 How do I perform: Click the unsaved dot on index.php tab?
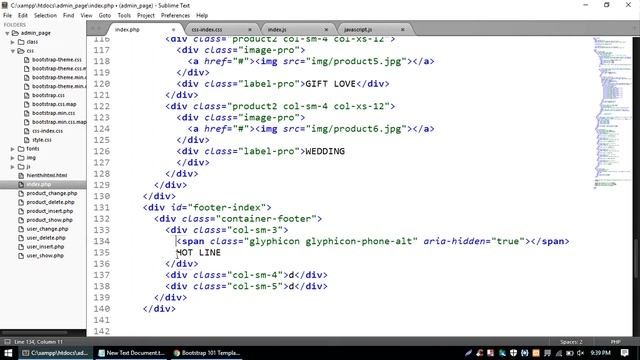[173, 29]
